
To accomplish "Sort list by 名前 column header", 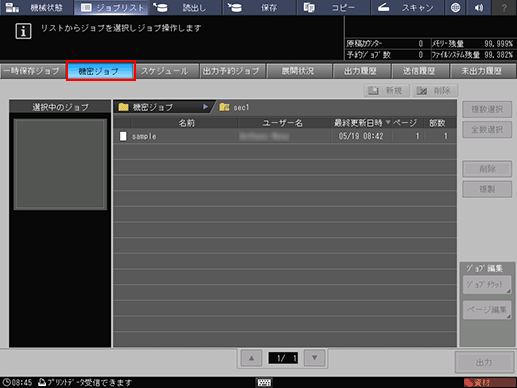I will tap(184, 123).
